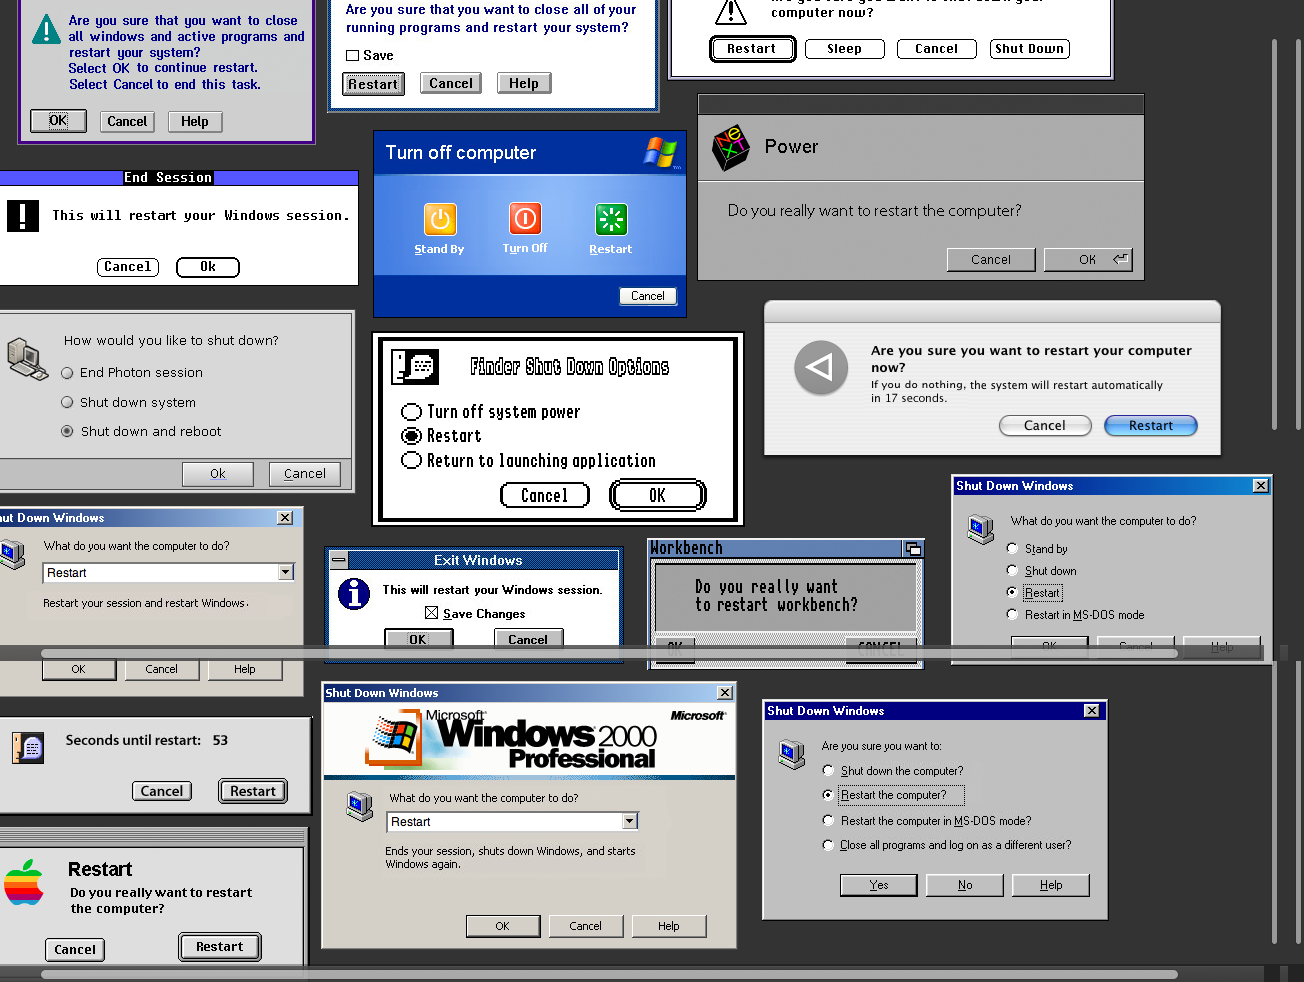Click Cancel in the NeXT Power dialog
This screenshot has height=982, width=1304.
tap(991, 260)
